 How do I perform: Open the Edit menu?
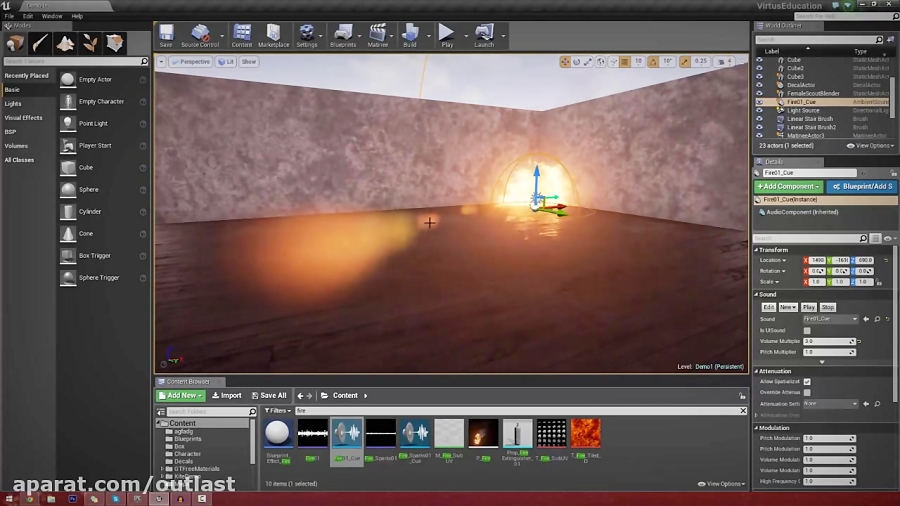click(x=28, y=16)
